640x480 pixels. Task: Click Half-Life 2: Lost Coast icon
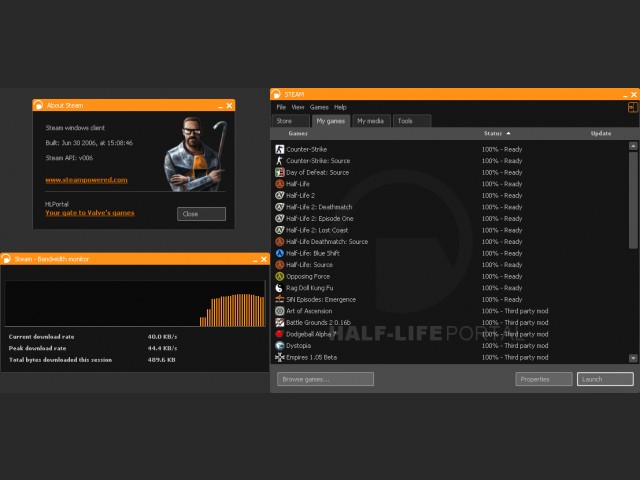pos(280,230)
